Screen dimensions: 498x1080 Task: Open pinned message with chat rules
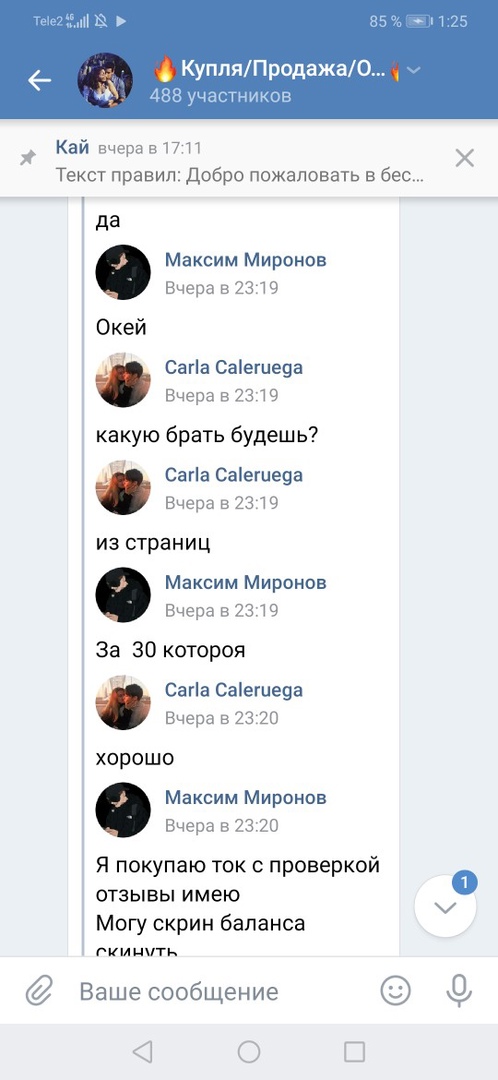coord(239,161)
